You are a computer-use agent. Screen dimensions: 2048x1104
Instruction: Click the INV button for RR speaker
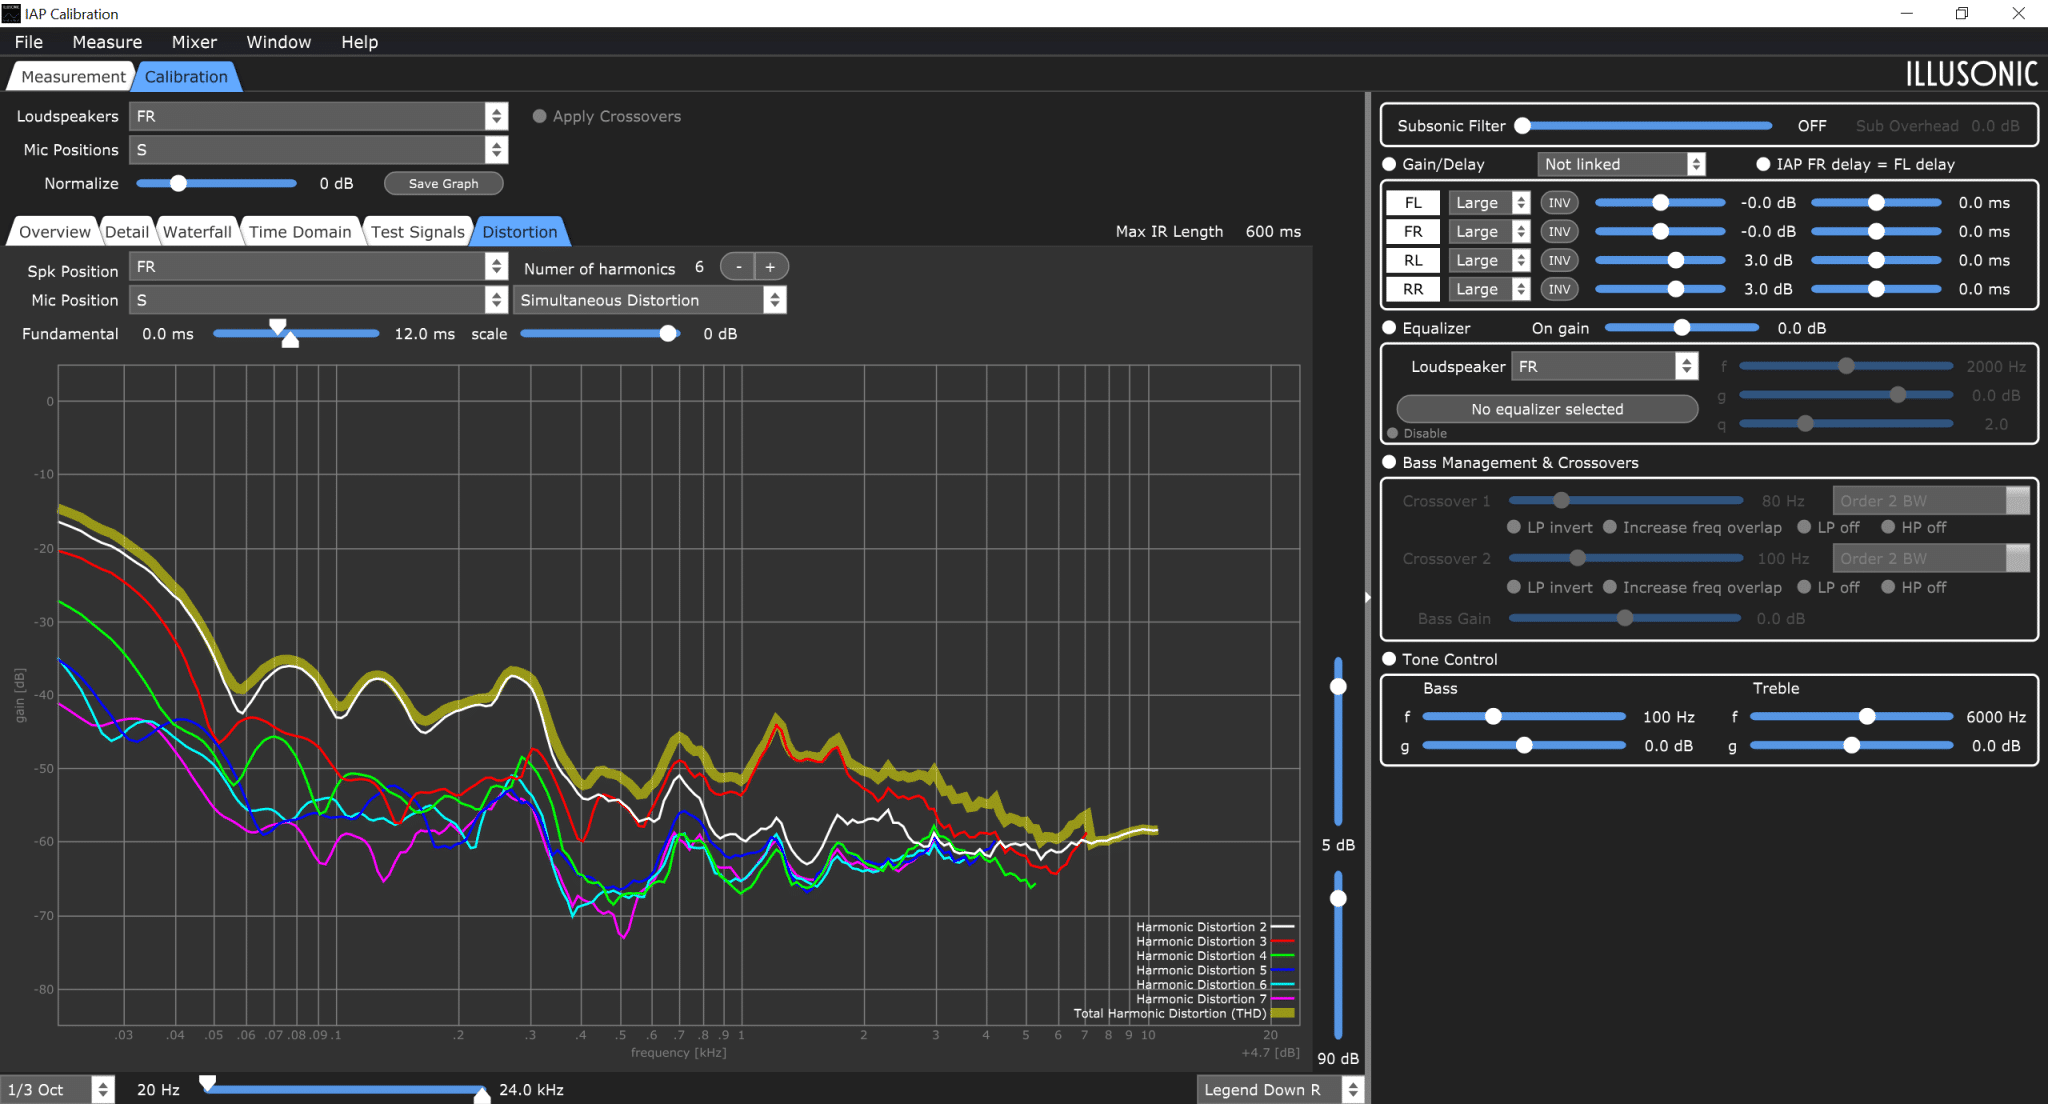(1559, 290)
